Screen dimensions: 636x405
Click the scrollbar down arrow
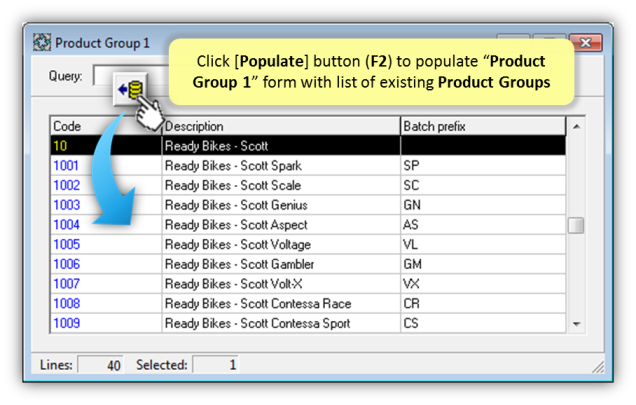click(x=576, y=324)
